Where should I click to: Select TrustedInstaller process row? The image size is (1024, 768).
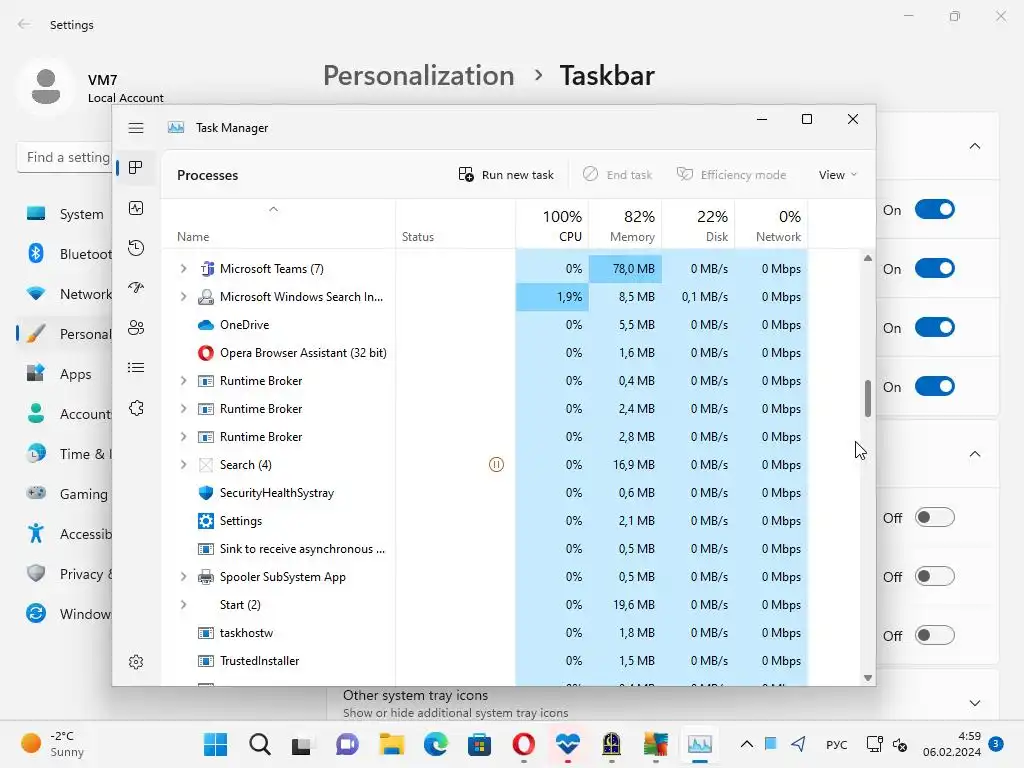[486, 661]
